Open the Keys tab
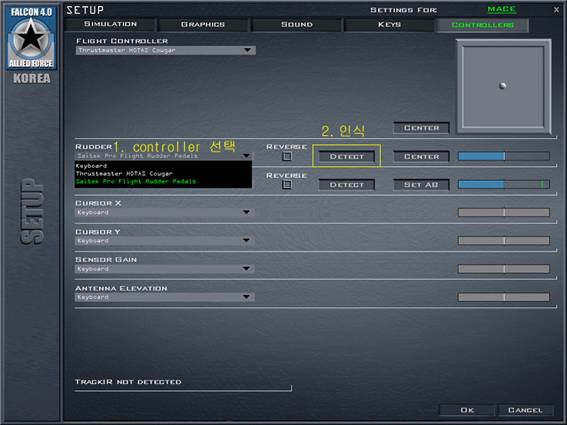The width and height of the screenshot is (567, 425). point(389,25)
